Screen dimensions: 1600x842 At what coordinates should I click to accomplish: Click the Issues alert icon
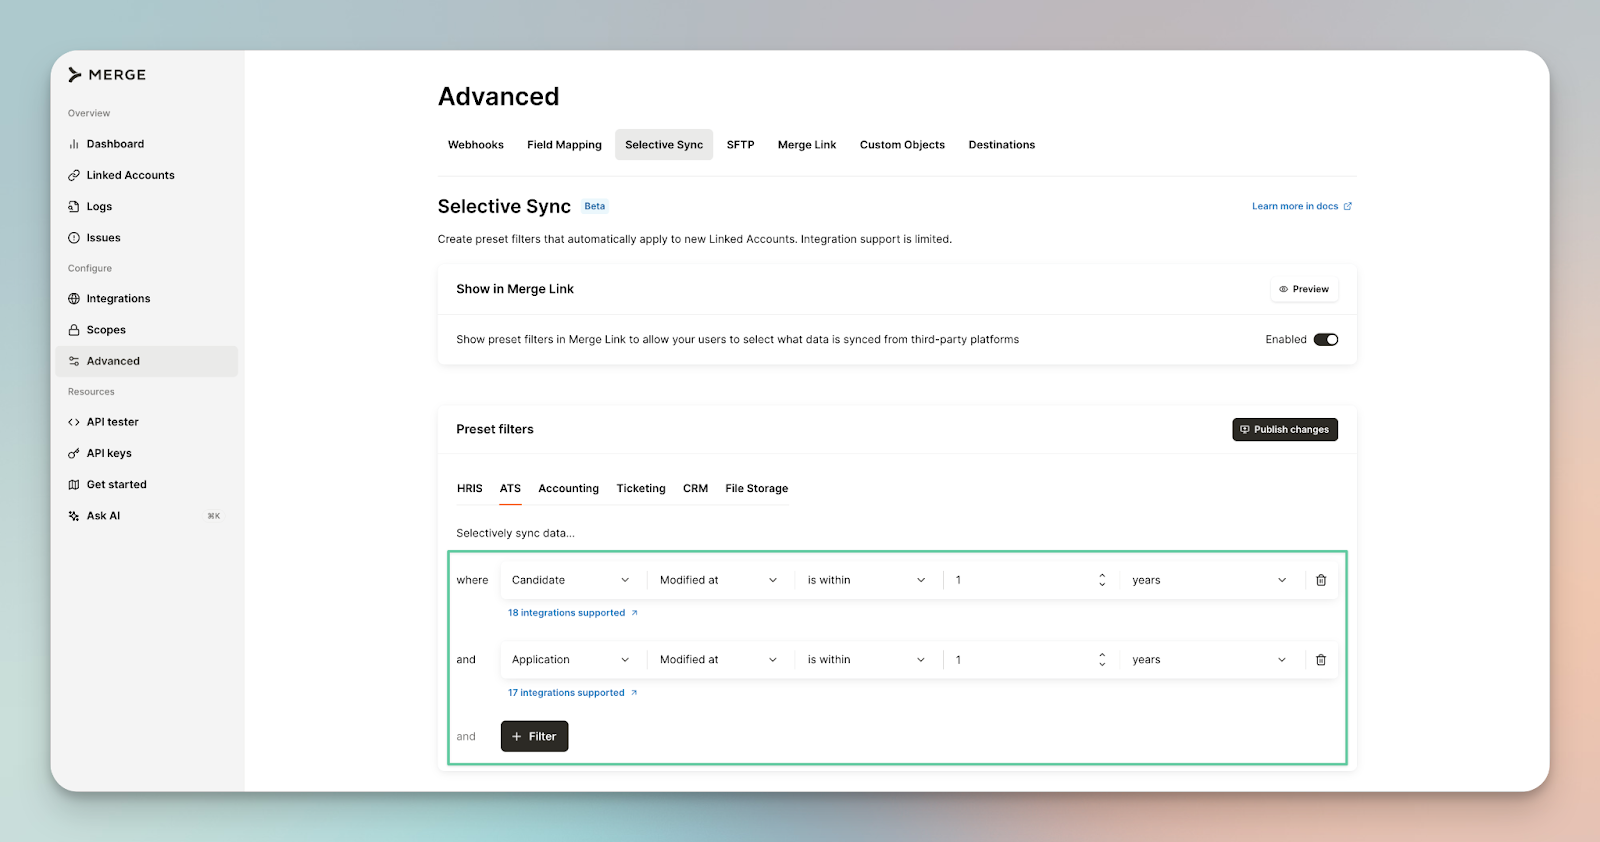(74, 238)
